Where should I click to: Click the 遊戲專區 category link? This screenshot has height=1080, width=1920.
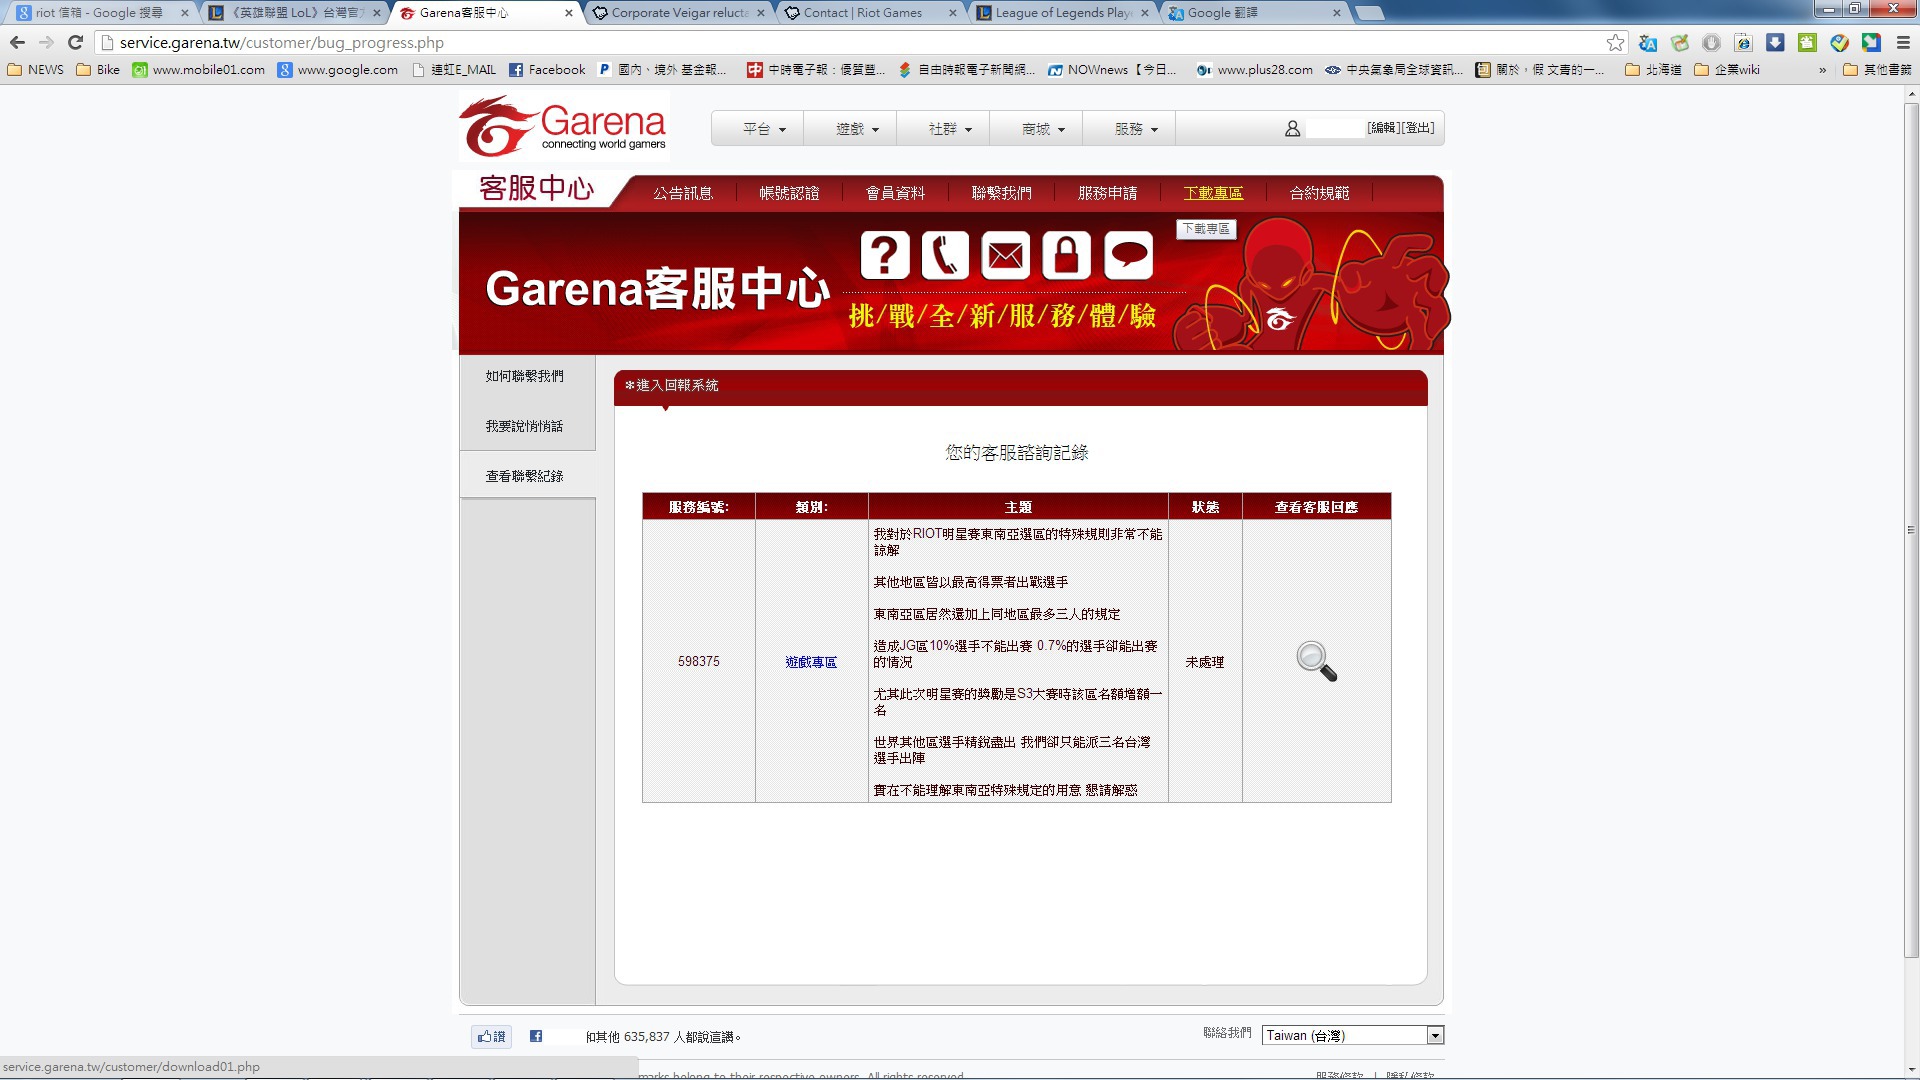coord(811,662)
